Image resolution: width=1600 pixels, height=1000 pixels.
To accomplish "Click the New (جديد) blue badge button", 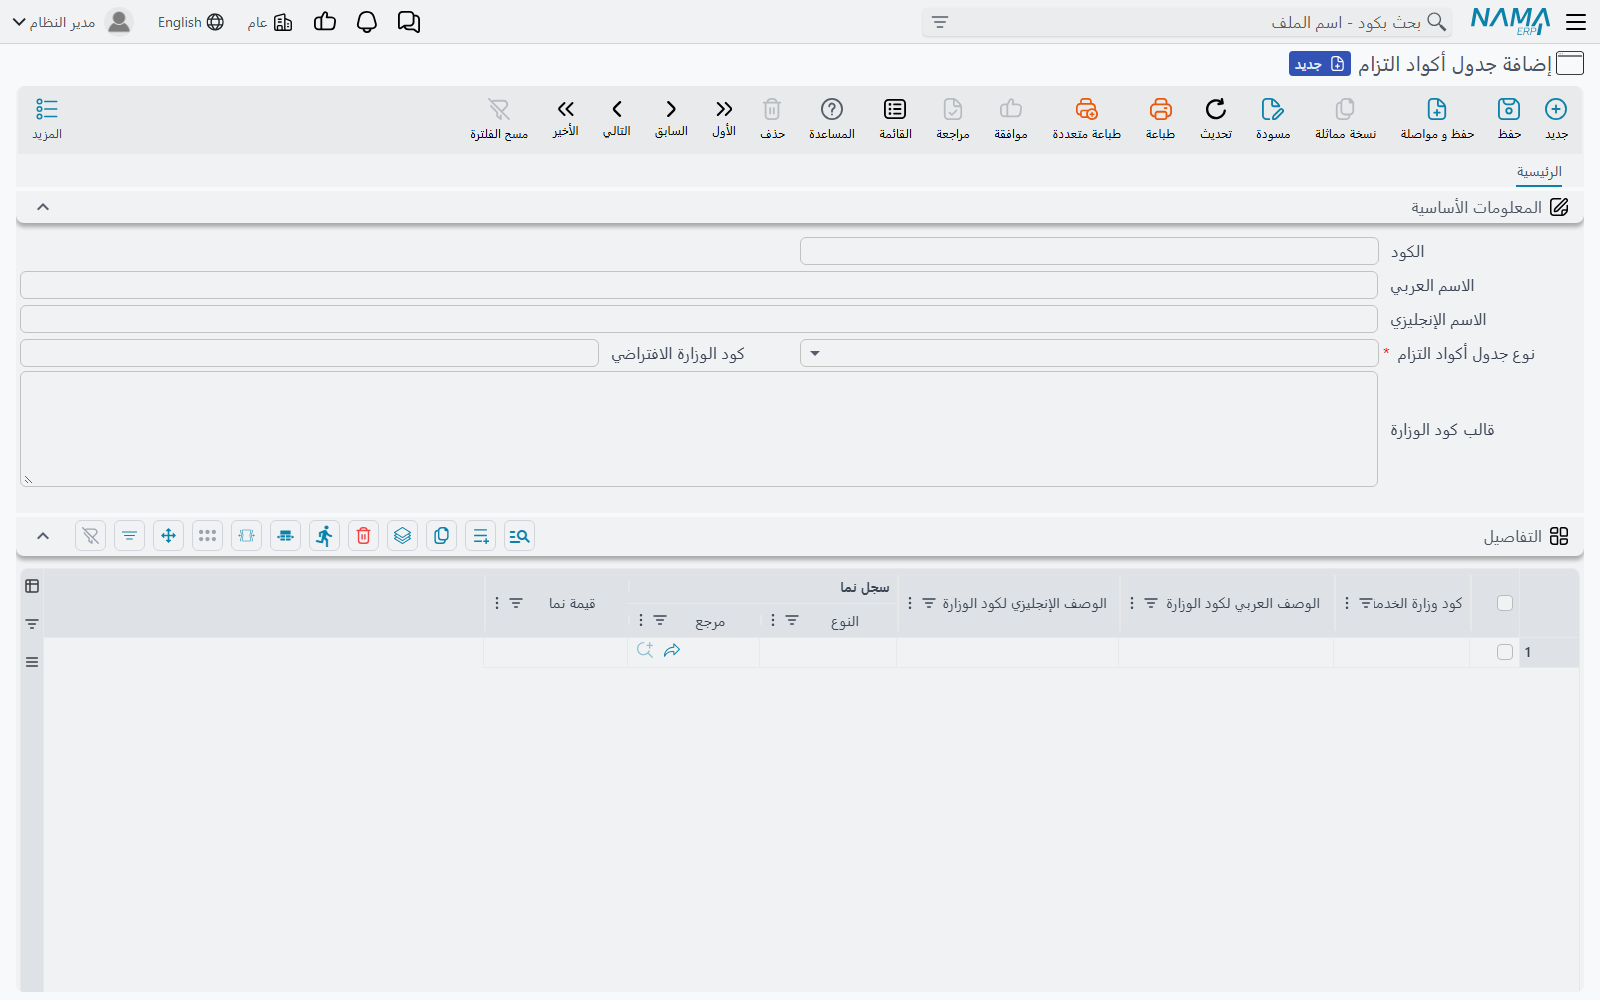I will [x=1320, y=64].
